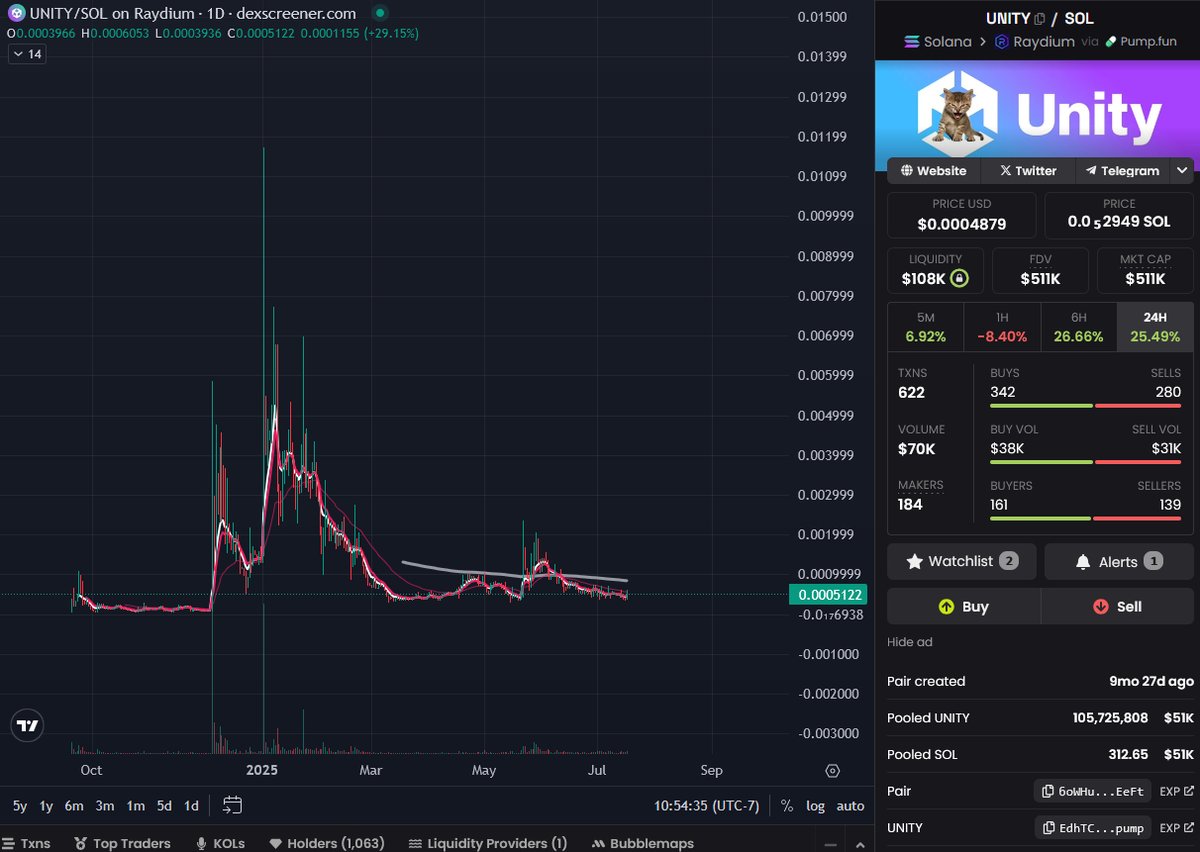
Task: Toggle log scale on price axis
Action: (x=816, y=806)
